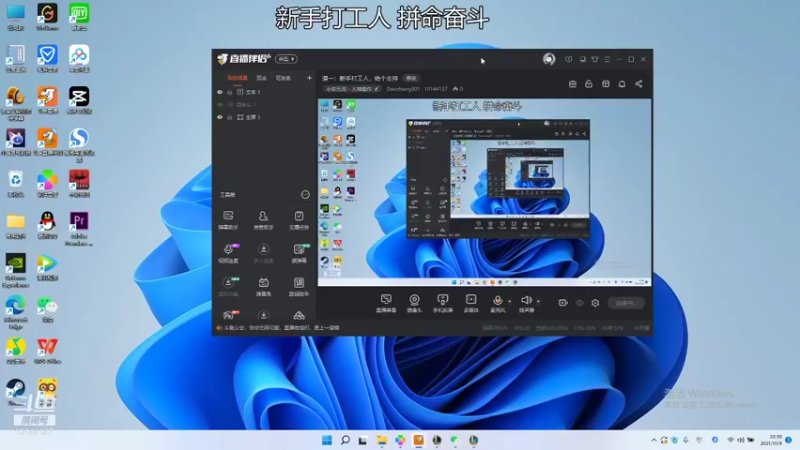Viewport: 800px width, 450px height.
Task: Select the Text 1 source row
Action: (264, 92)
